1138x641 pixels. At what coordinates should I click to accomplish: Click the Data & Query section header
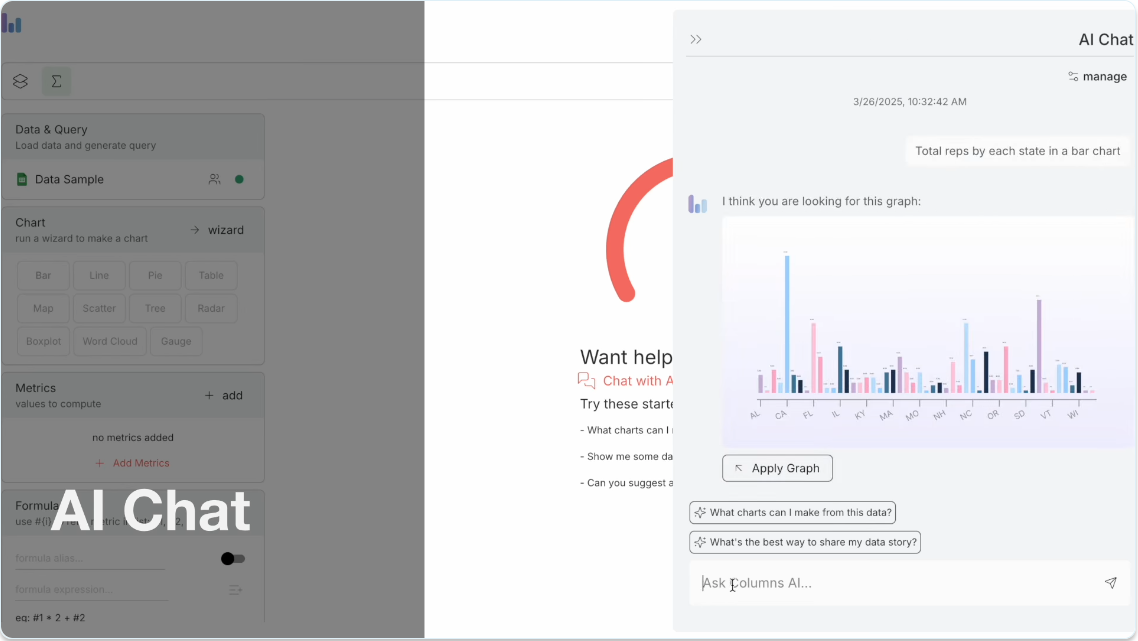pyautogui.click(x=133, y=136)
